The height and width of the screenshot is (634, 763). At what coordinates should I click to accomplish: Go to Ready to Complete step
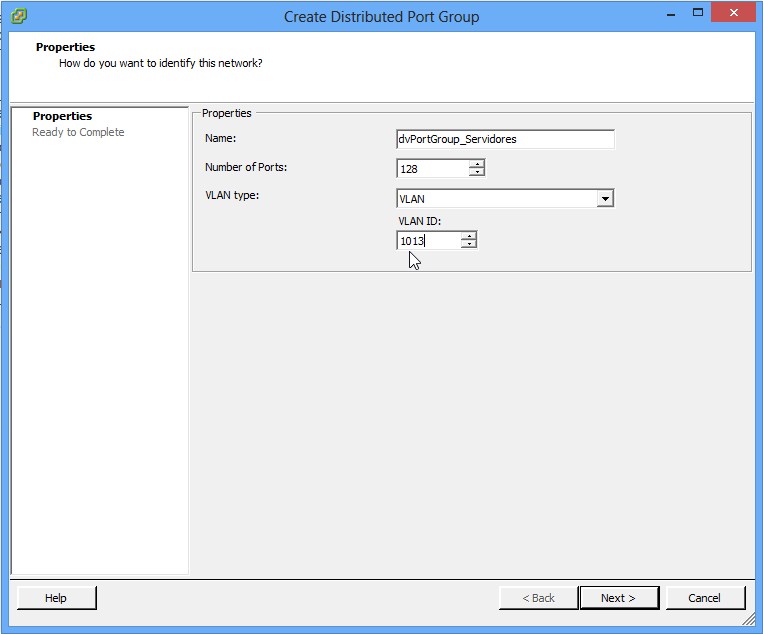point(78,132)
